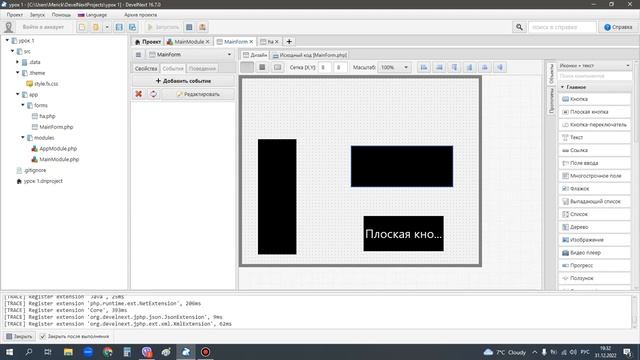640x360 pixels.
Task: Focus the grid X value field
Action: pyautogui.click(x=324, y=67)
